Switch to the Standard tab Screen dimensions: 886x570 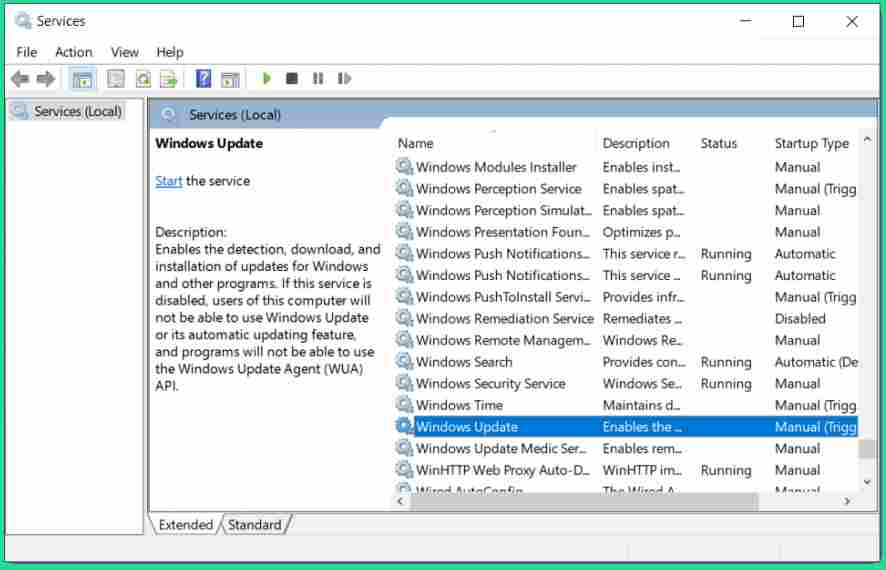click(254, 525)
